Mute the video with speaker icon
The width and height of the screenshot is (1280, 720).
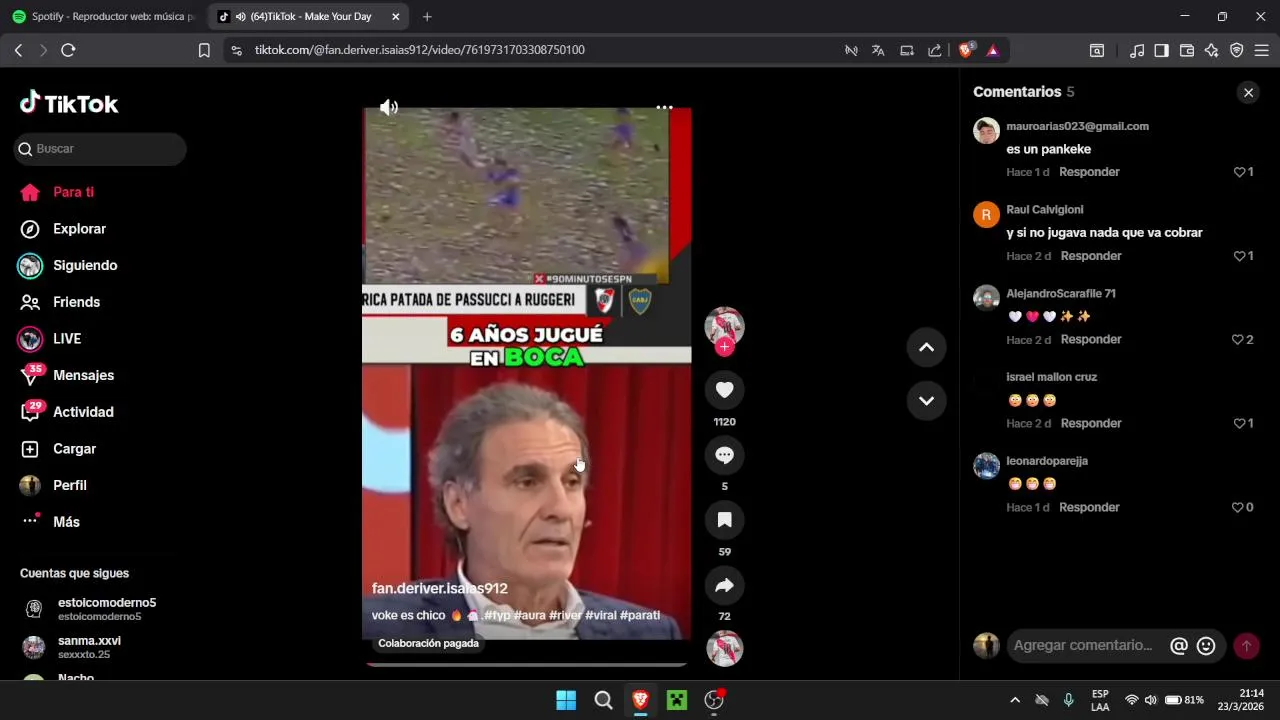(x=389, y=107)
